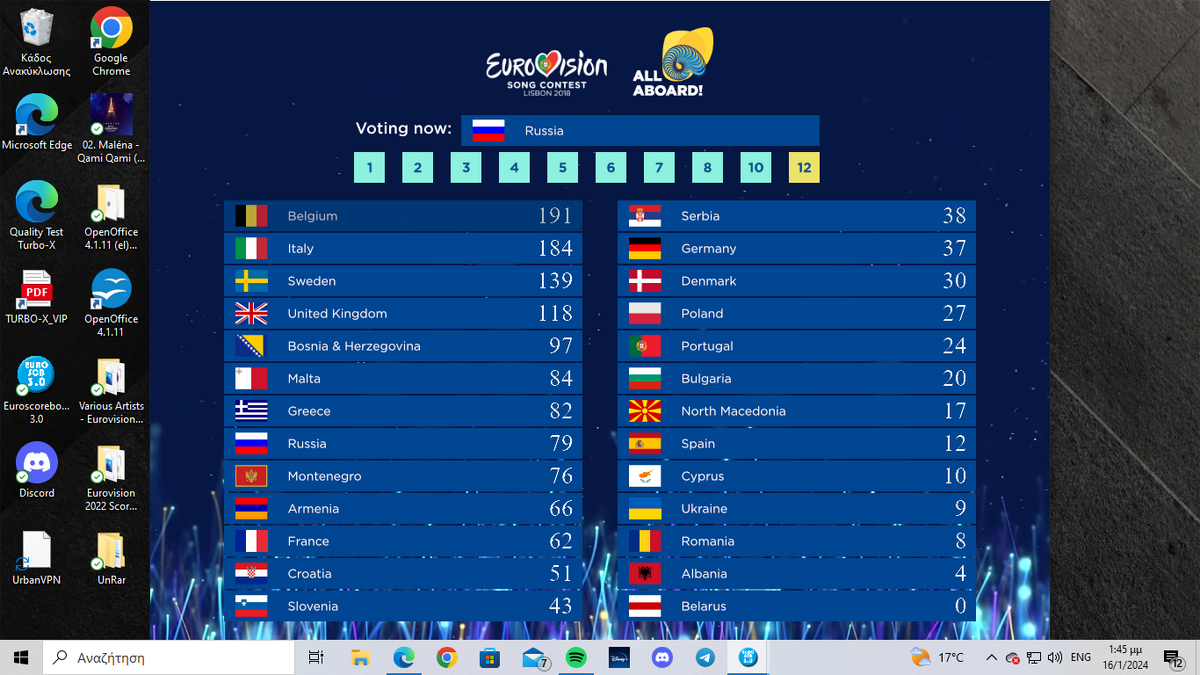Open Microsoft Edge desktop shortcut

pos(37,123)
